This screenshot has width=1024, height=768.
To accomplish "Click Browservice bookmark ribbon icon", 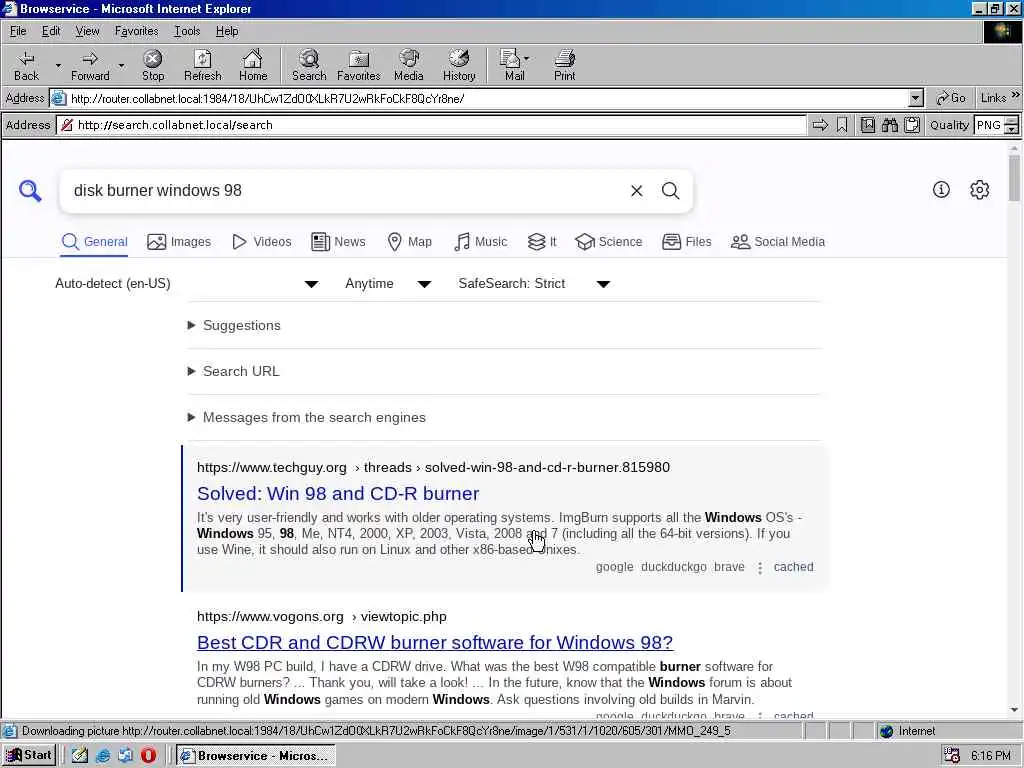I will (x=842, y=125).
